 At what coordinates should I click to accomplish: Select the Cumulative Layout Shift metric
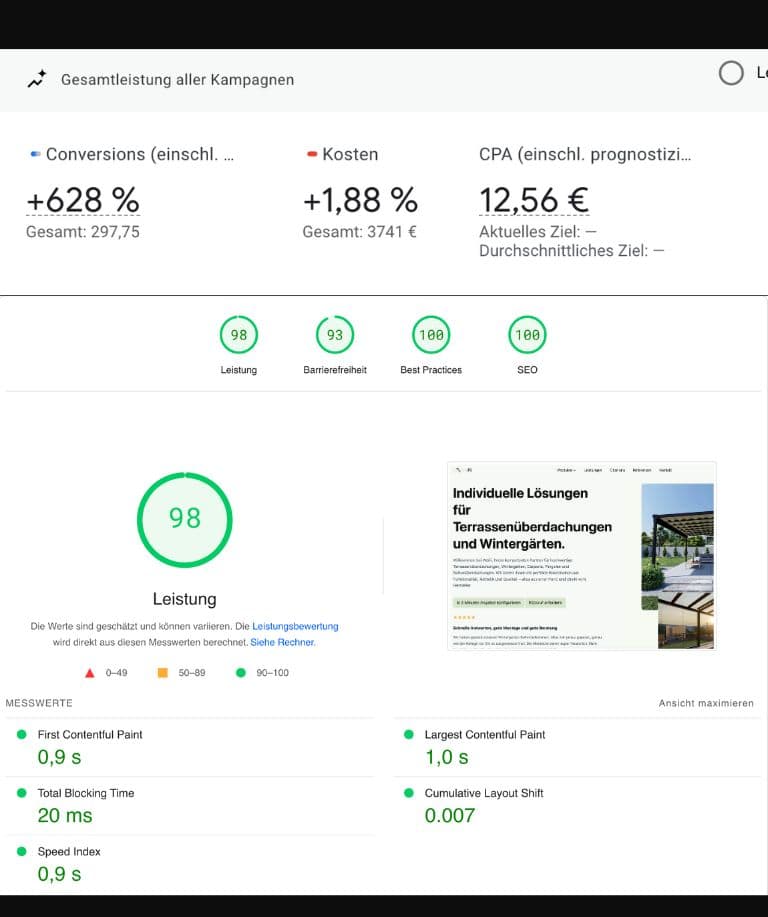tap(484, 793)
